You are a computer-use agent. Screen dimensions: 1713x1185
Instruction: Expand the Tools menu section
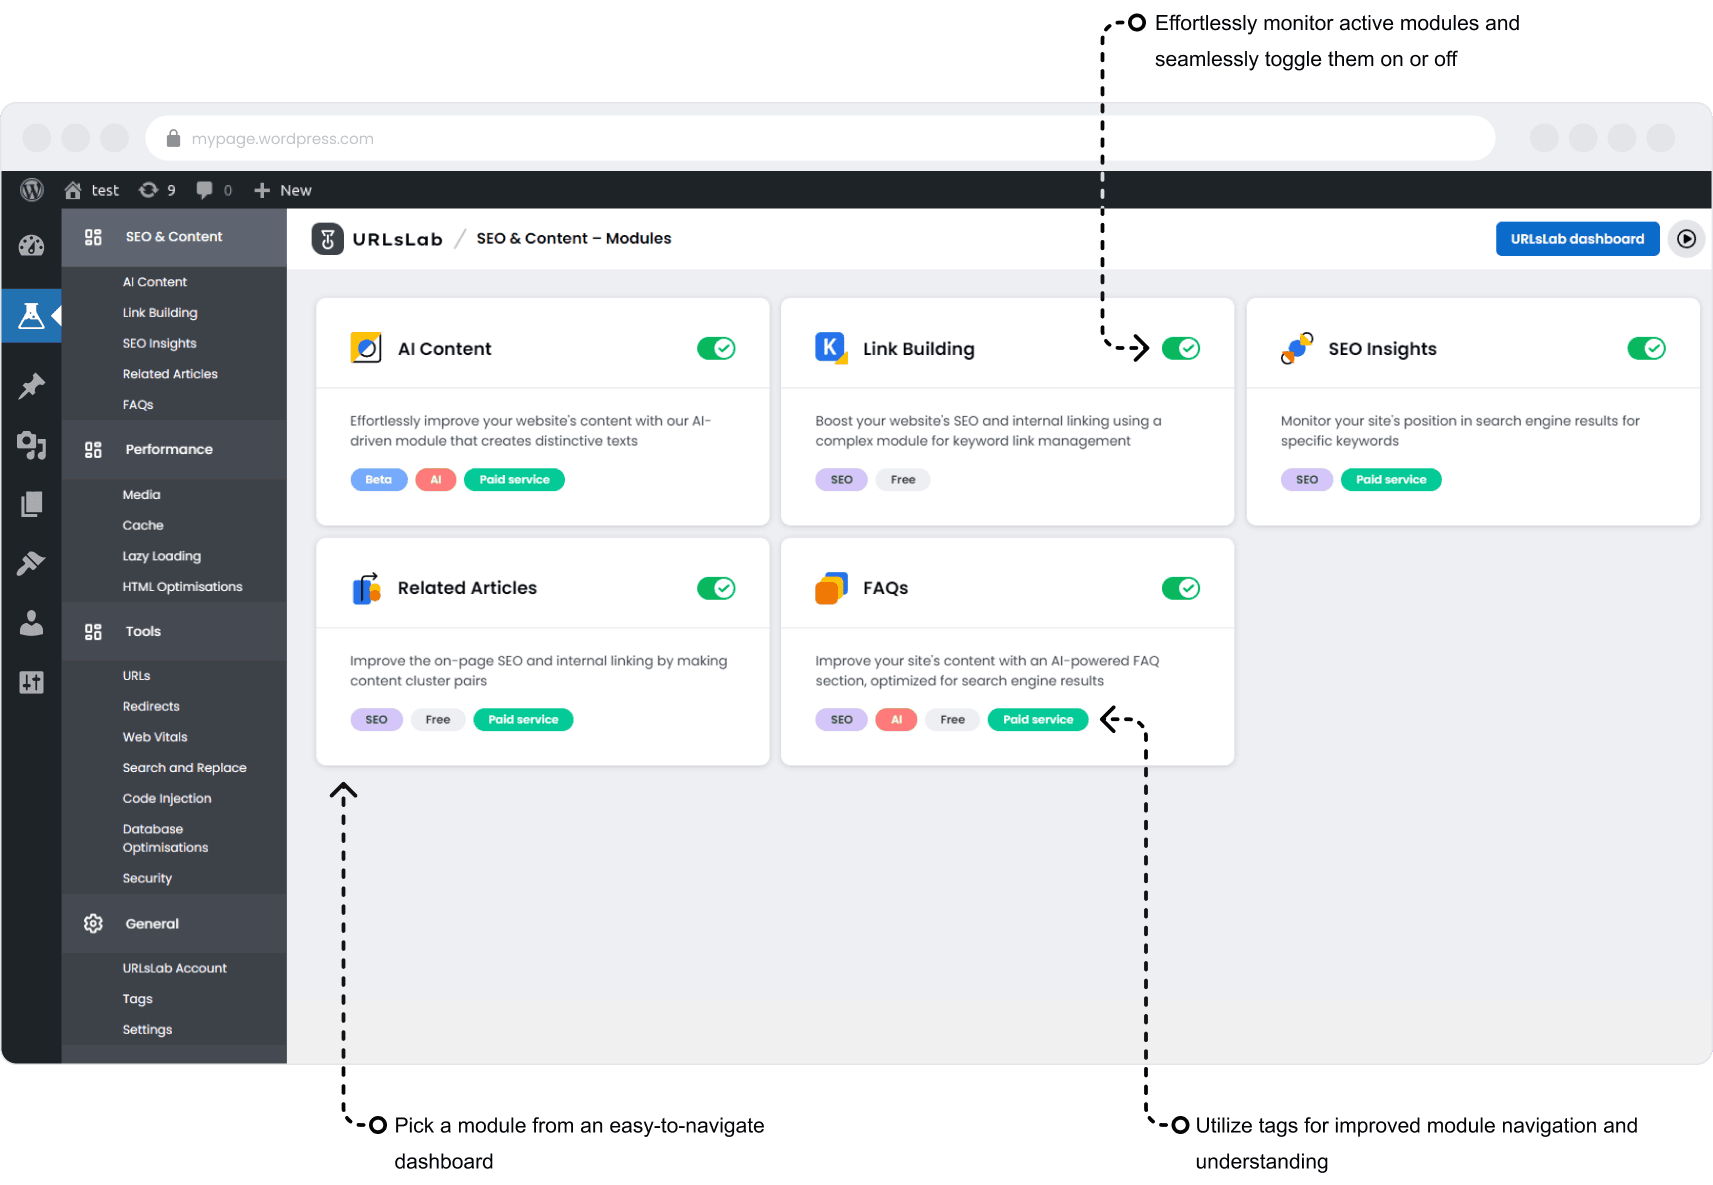point(174,632)
